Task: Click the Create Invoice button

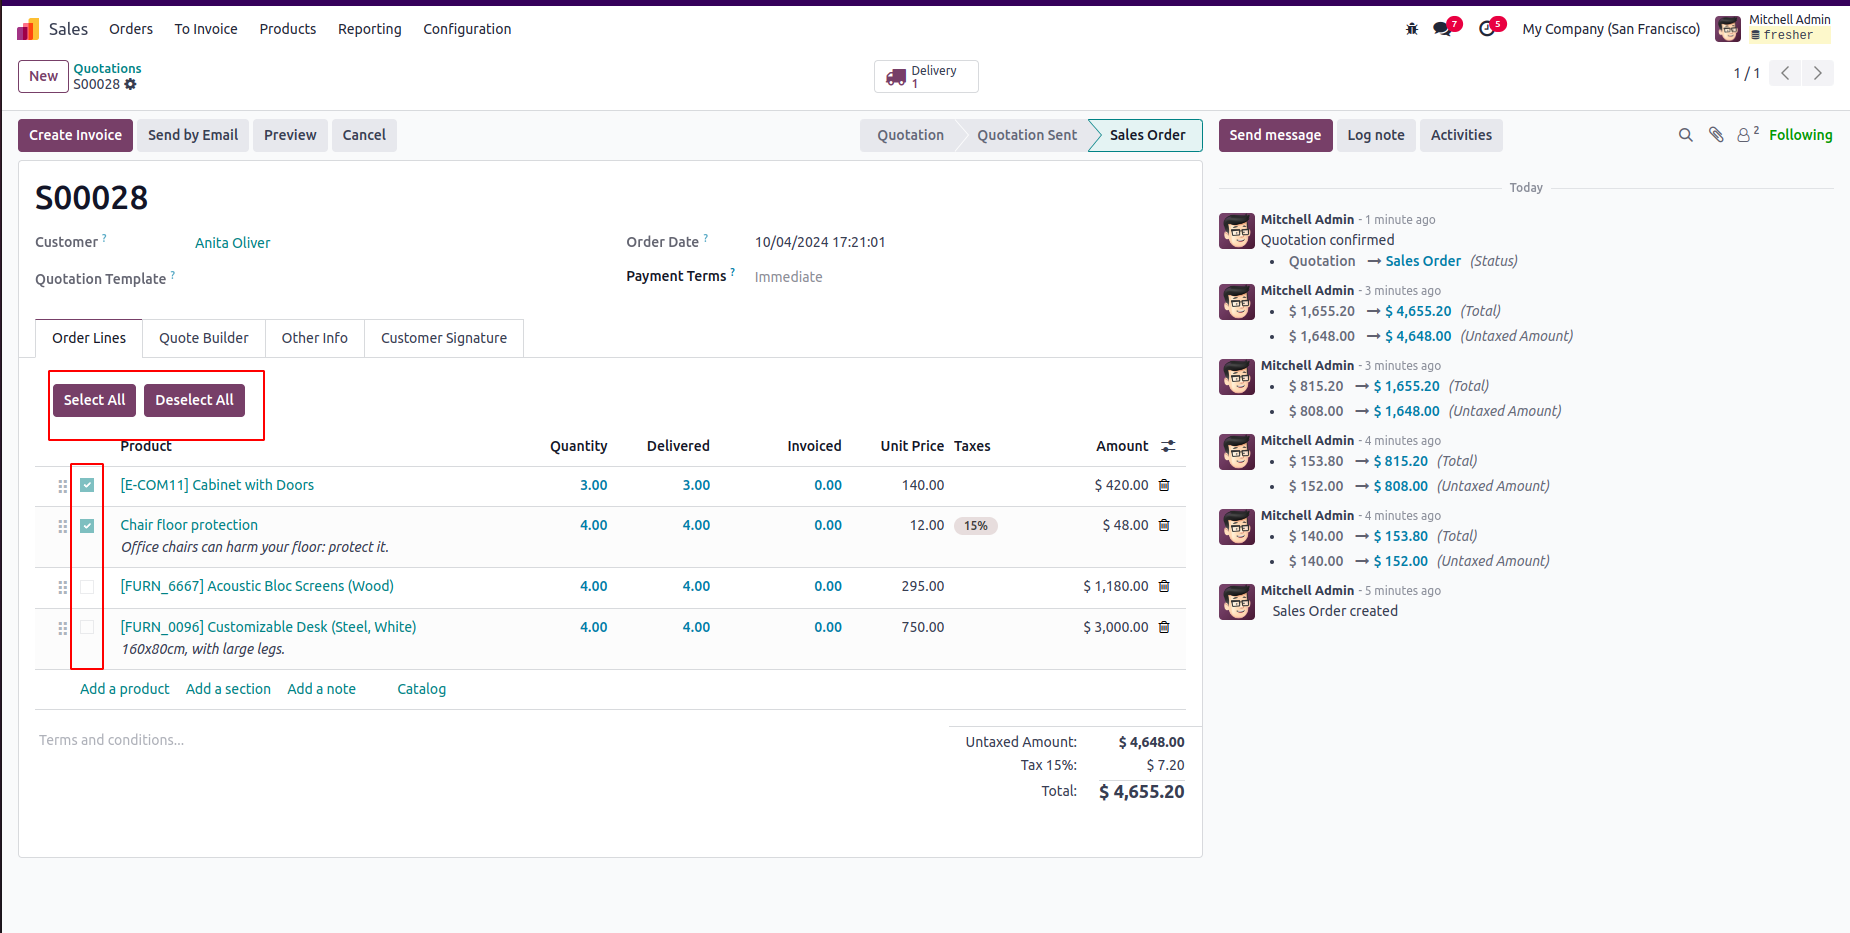Action: [75, 135]
